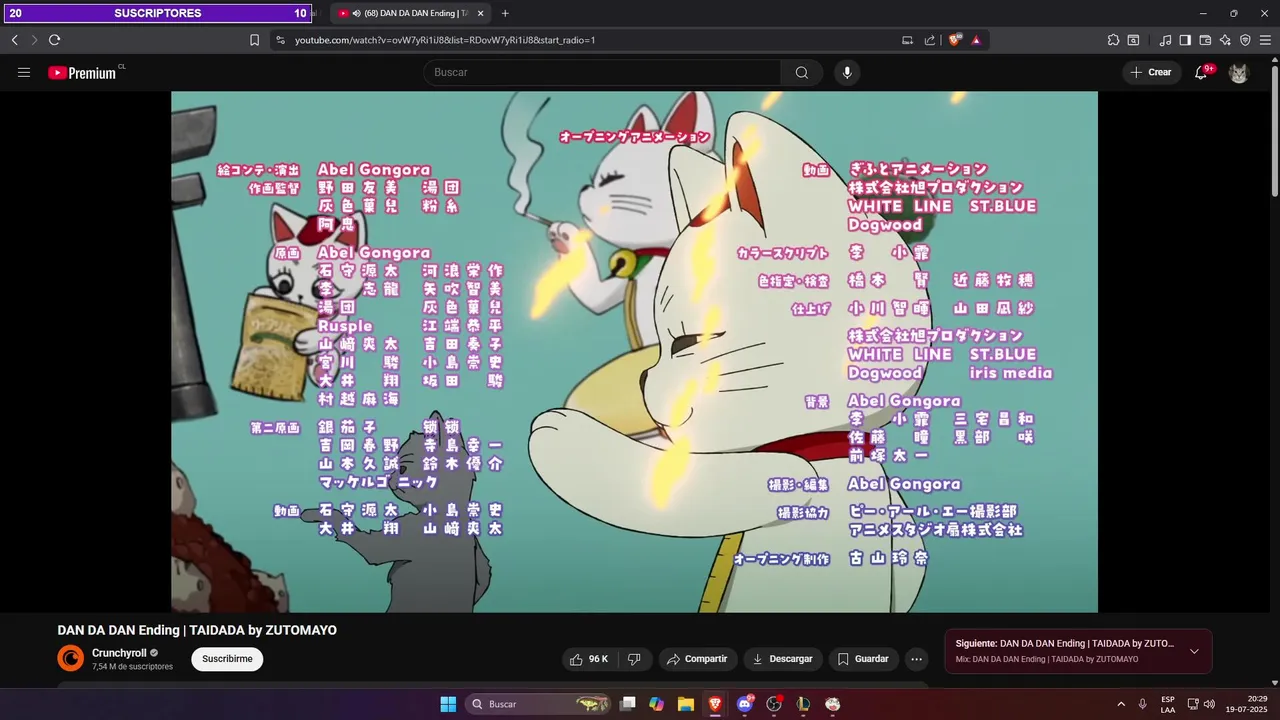1280x720 pixels.
Task: Open browser main menu button
Action: pyautogui.click(x=1266, y=40)
